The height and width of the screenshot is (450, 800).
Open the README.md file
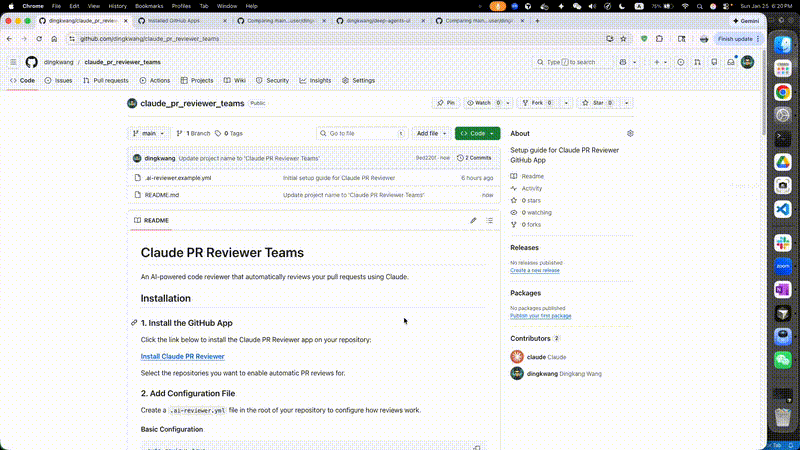[x=162, y=195]
